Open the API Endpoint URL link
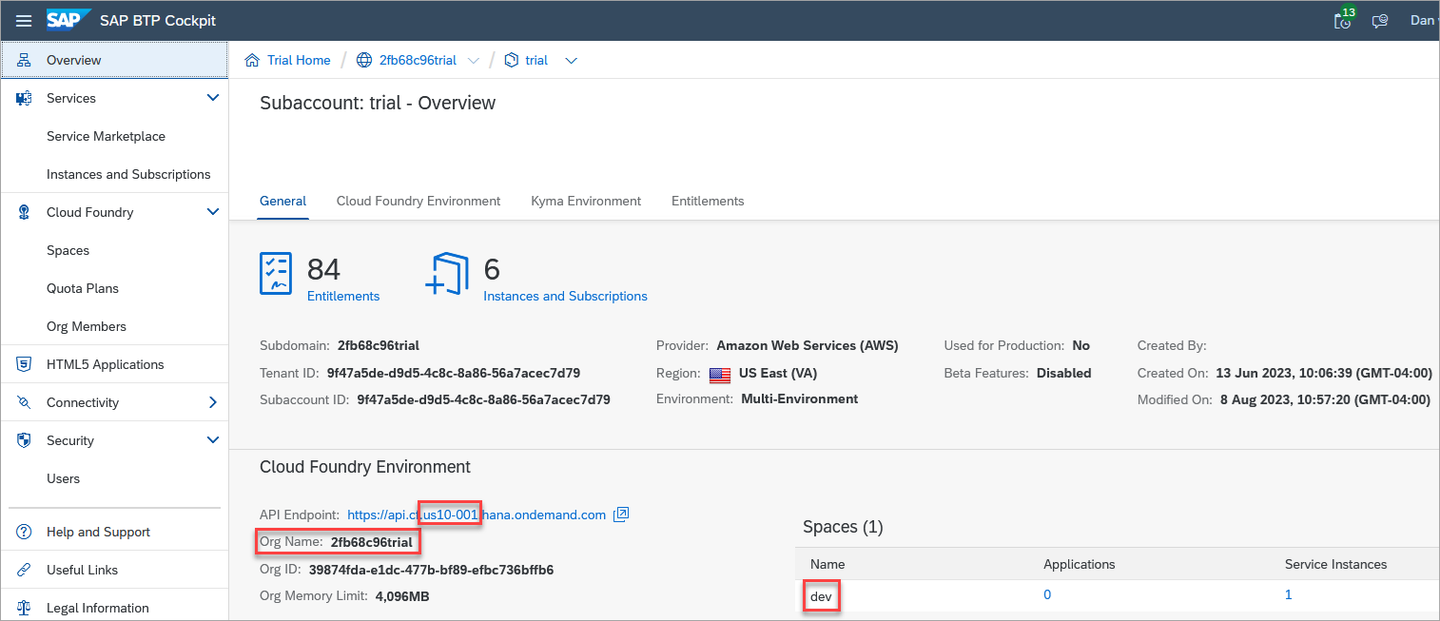 click(x=477, y=514)
